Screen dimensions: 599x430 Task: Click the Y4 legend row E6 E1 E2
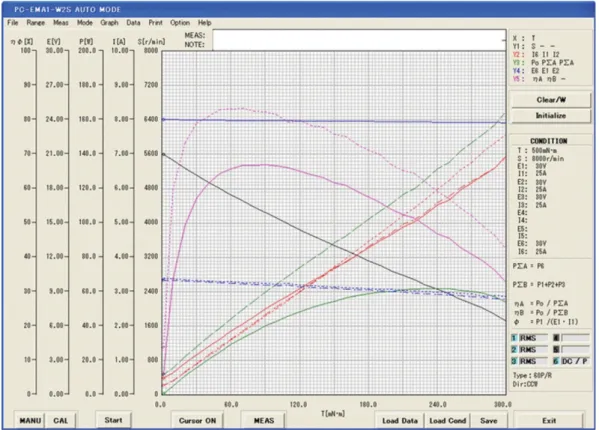click(536, 71)
